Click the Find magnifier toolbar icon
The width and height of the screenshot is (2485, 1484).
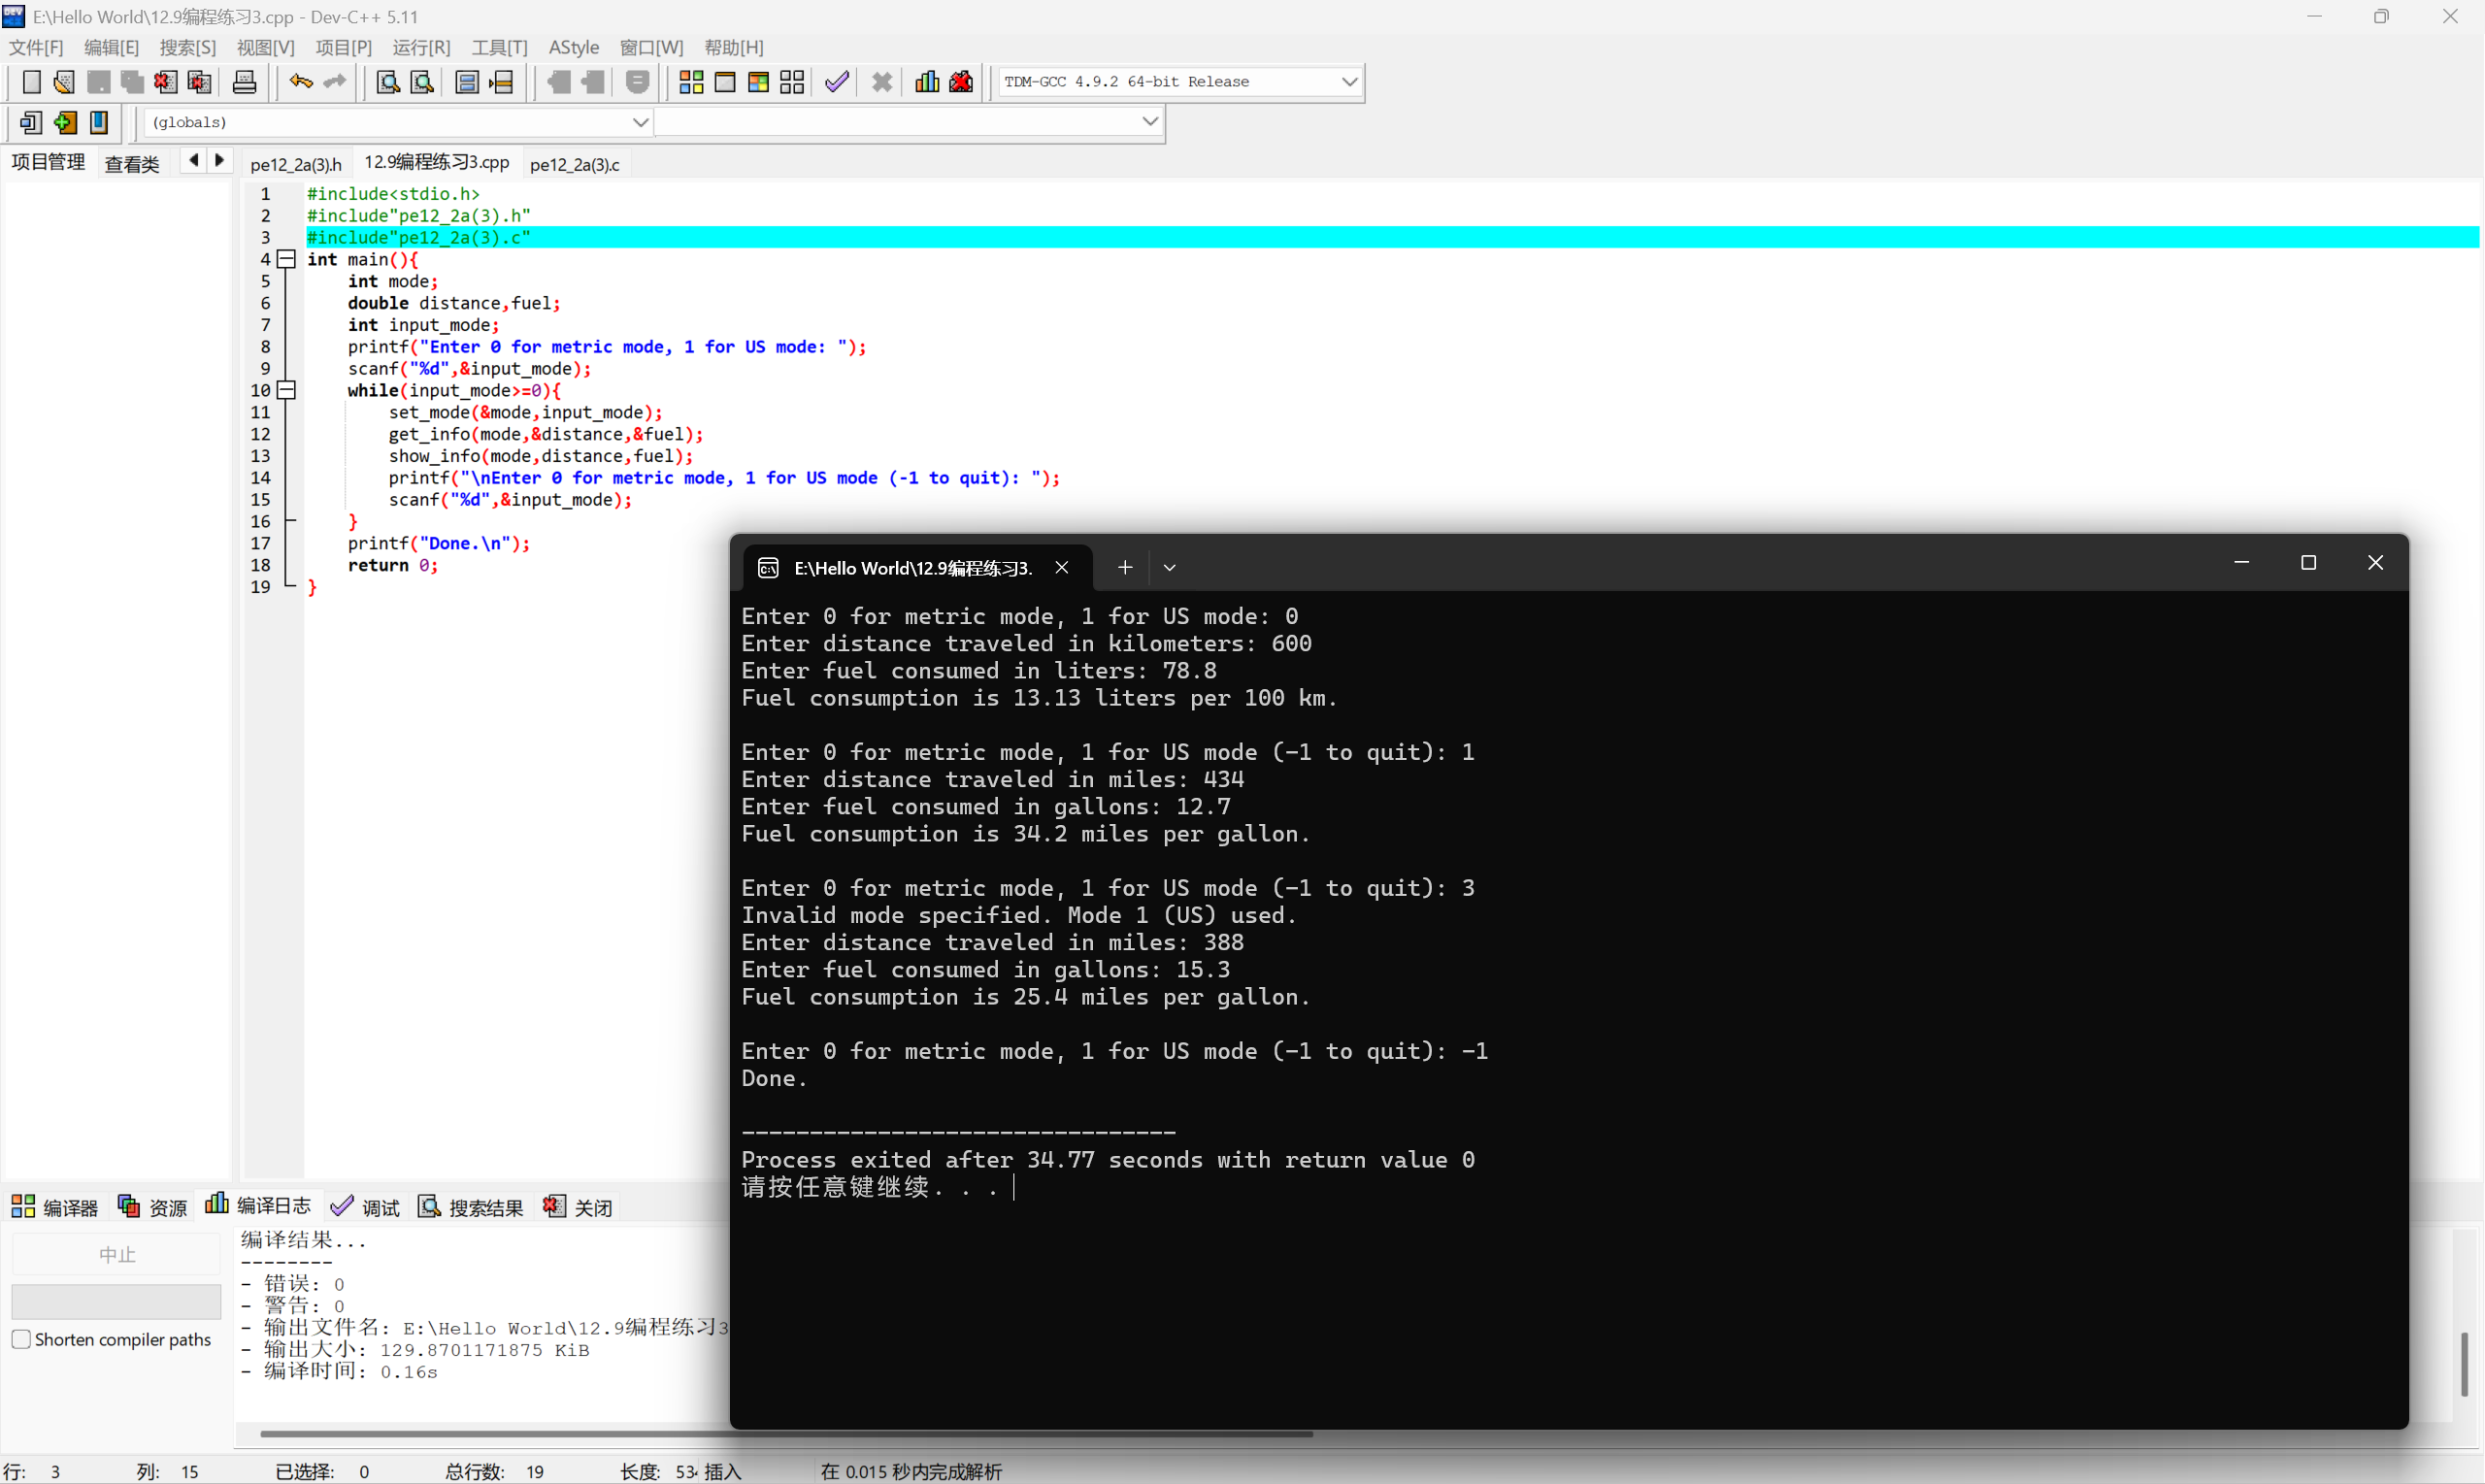388,82
